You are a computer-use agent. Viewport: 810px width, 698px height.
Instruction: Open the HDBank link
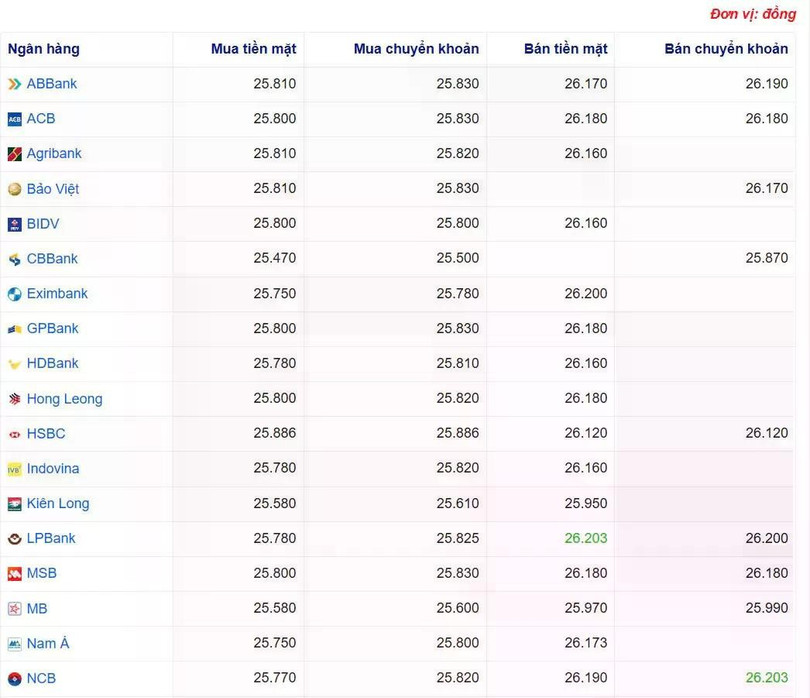pyautogui.click(x=53, y=363)
